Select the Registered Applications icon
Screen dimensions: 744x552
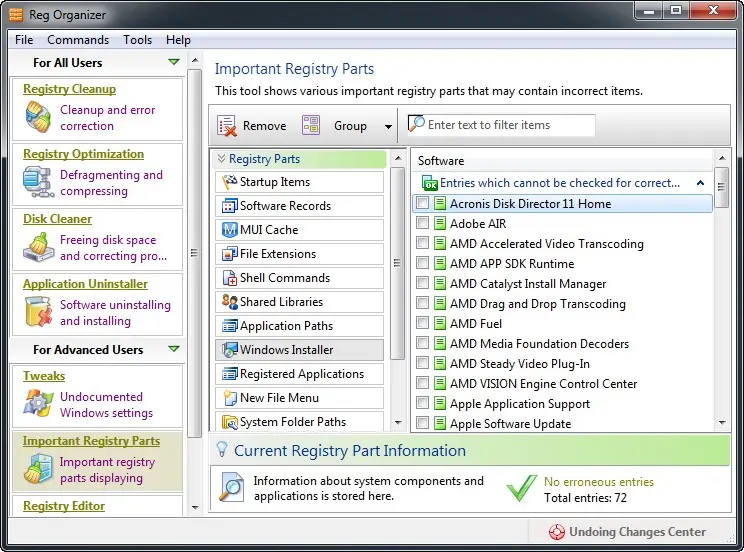coord(230,374)
